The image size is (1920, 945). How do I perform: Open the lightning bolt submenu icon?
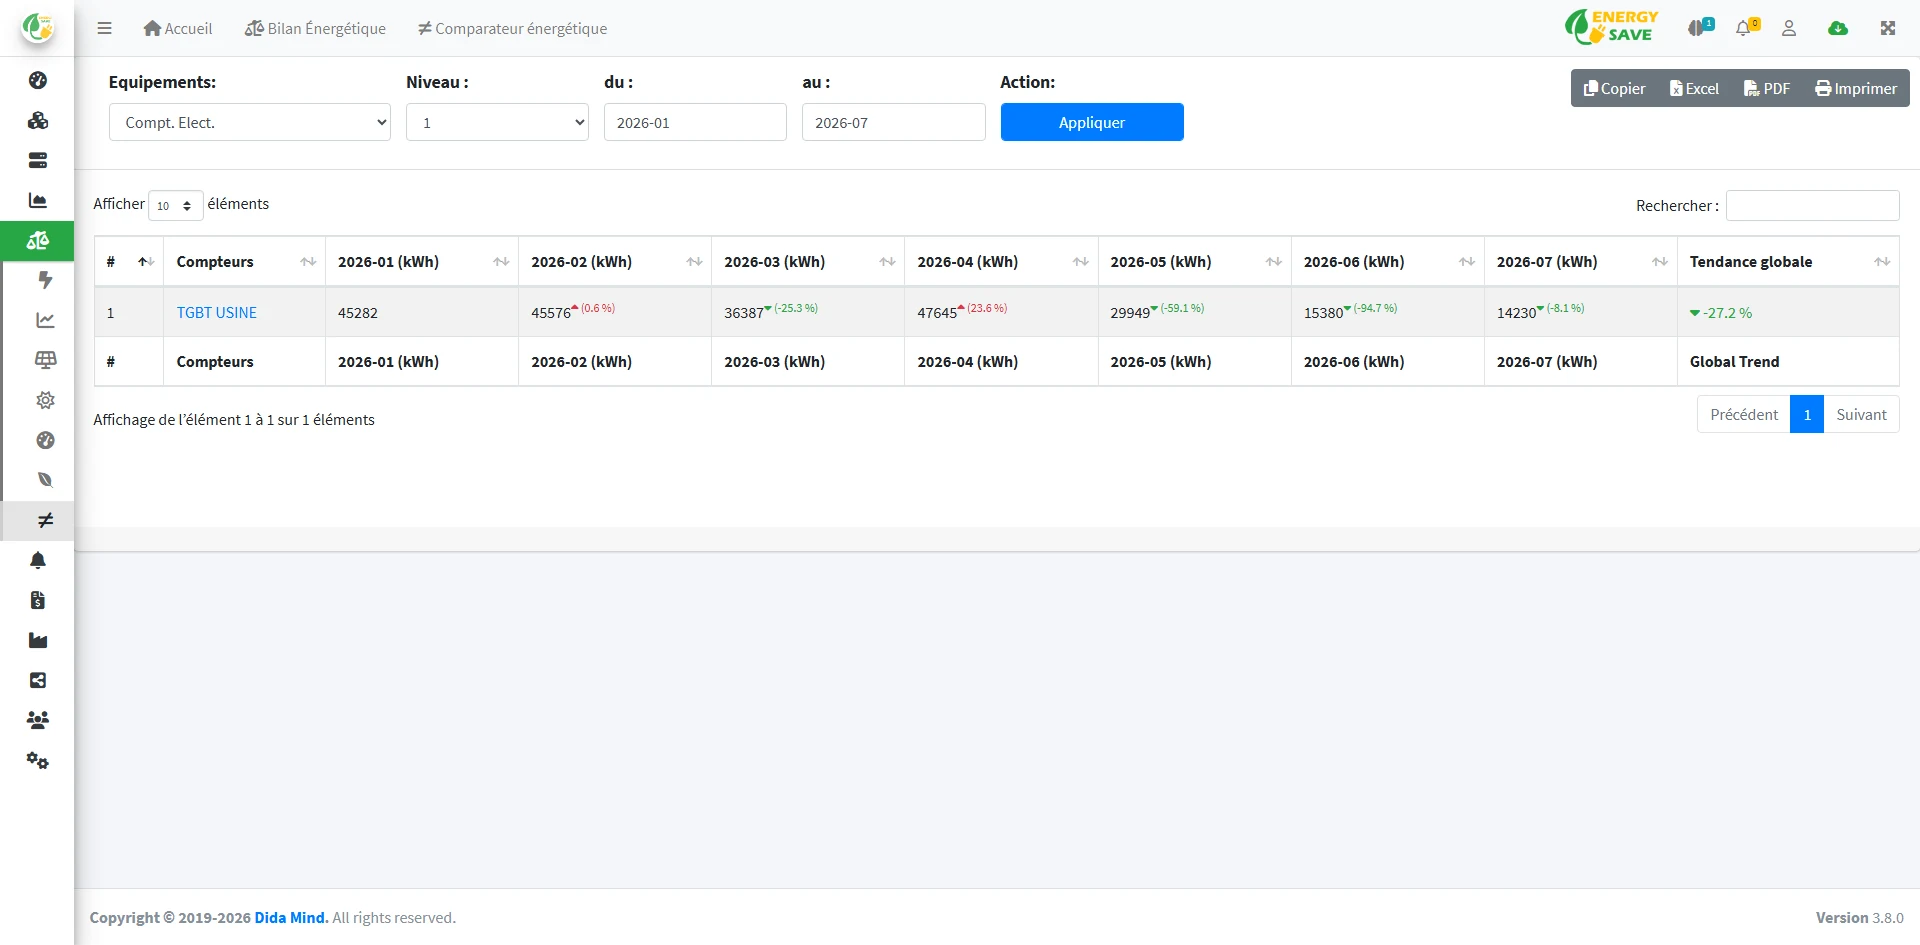pos(45,280)
